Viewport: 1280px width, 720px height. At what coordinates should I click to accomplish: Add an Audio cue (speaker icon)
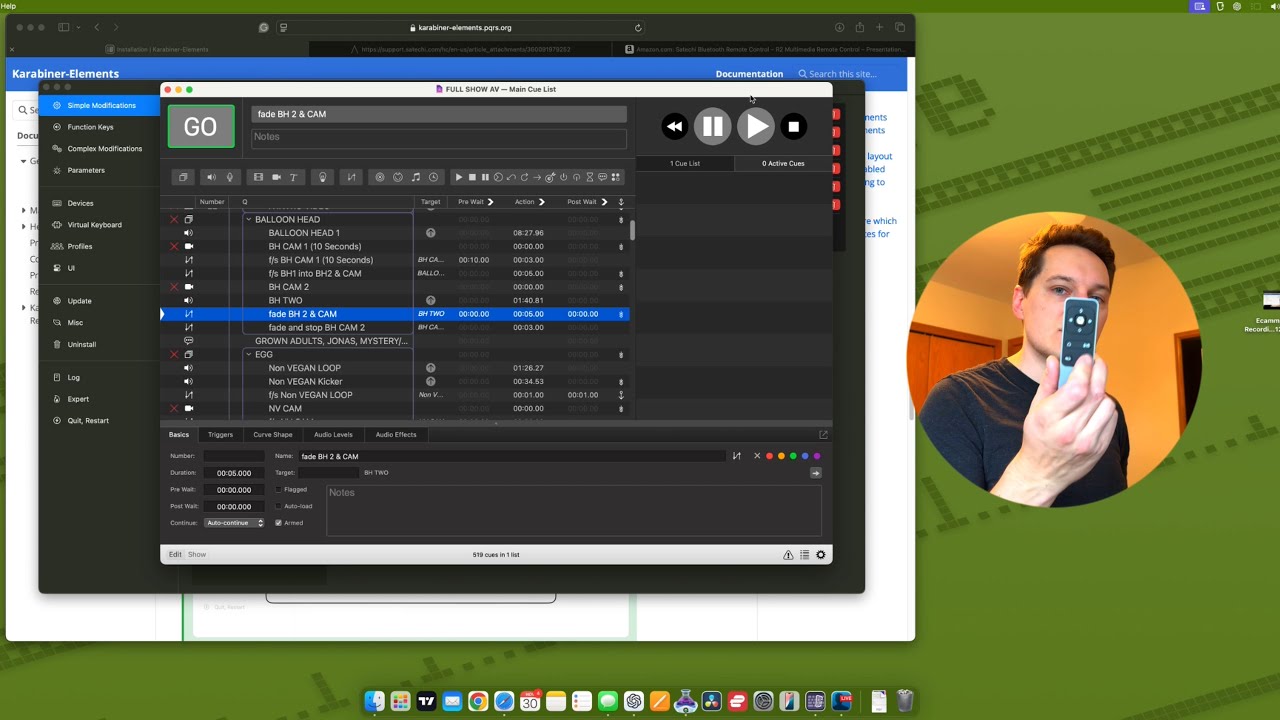(211, 177)
